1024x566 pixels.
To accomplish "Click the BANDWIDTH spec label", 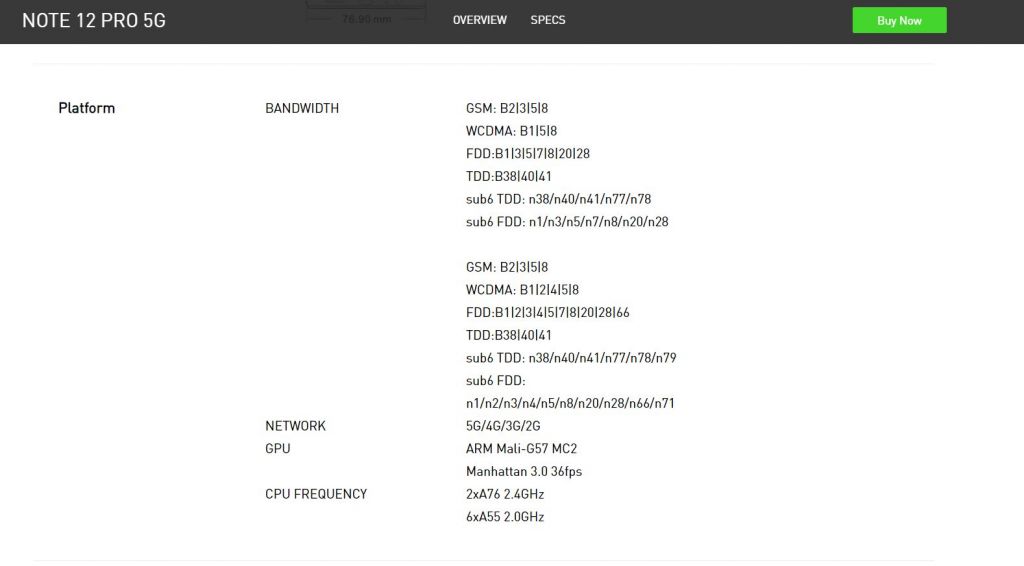I will coord(302,108).
